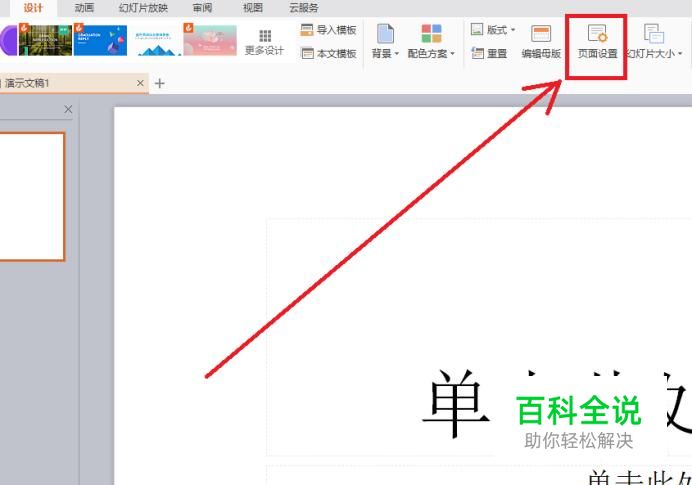Screen dimensions: 692x485
Task: Open 编辑母版 slide master
Action: tap(541, 42)
